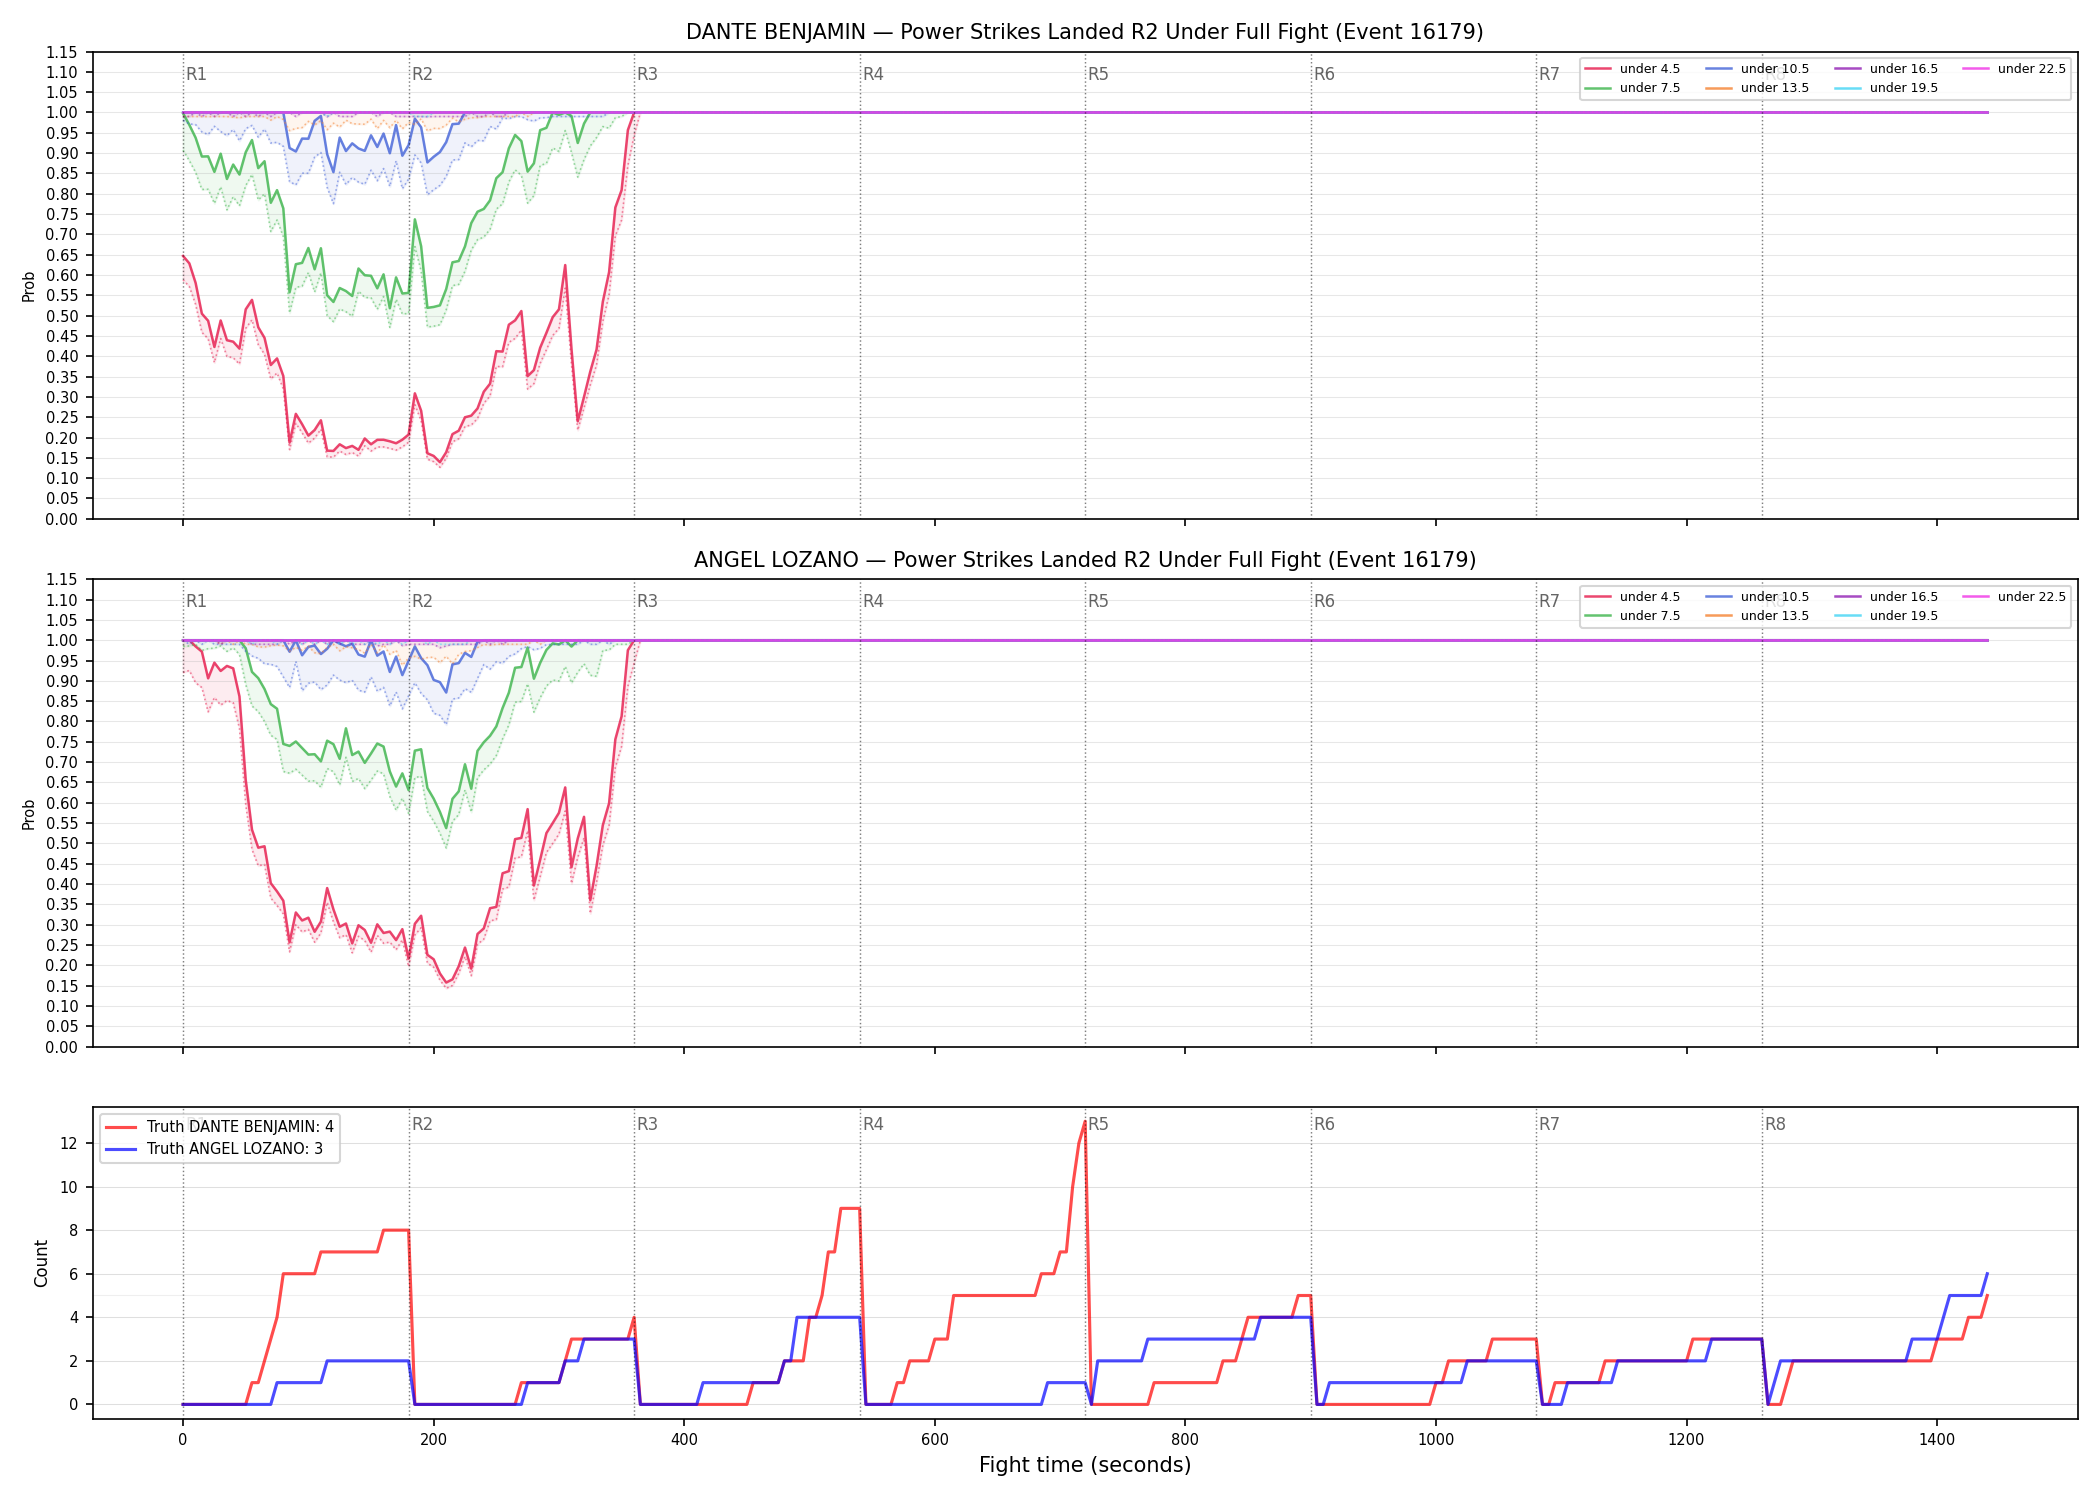Click the R5 round marker in DANTE BENJAMIN chart
Image resolution: width=2100 pixels, height=1500 pixels.
(1098, 74)
